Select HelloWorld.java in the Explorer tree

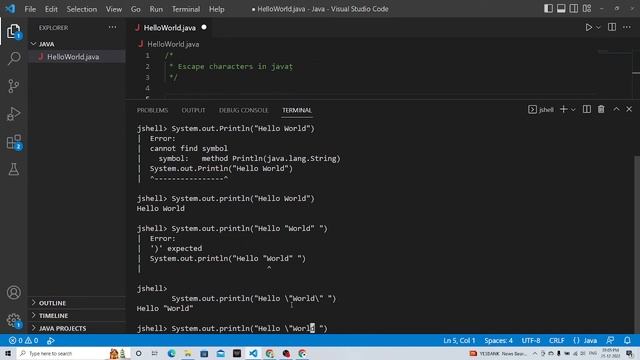(77, 57)
